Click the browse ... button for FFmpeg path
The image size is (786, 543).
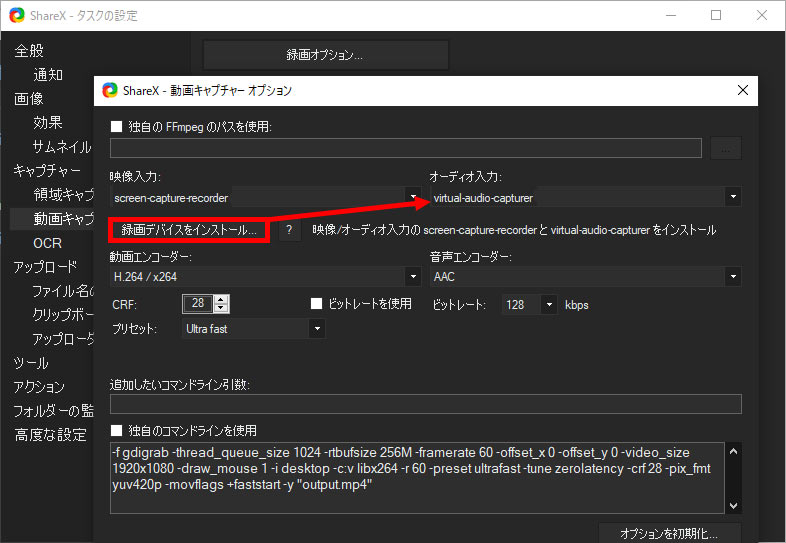[x=725, y=148]
